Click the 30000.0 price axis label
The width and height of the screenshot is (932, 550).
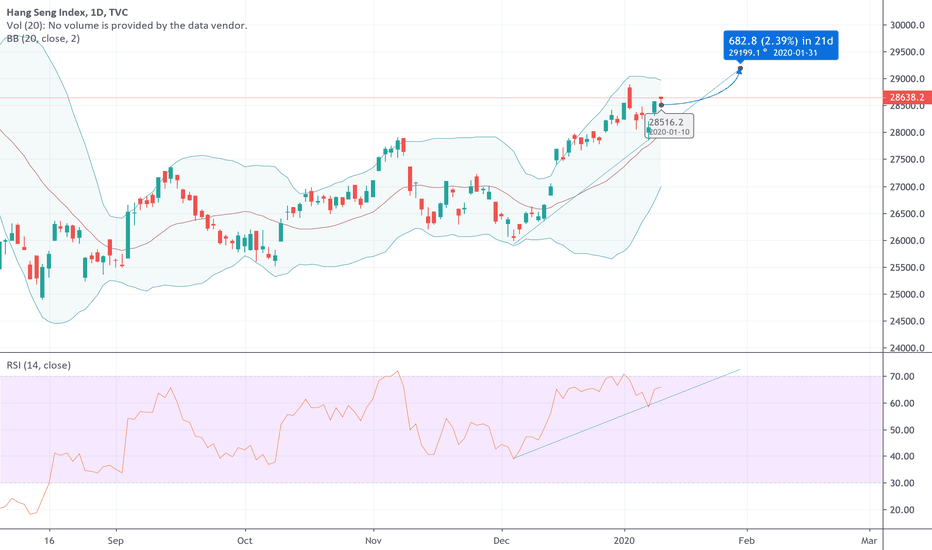tap(907, 25)
